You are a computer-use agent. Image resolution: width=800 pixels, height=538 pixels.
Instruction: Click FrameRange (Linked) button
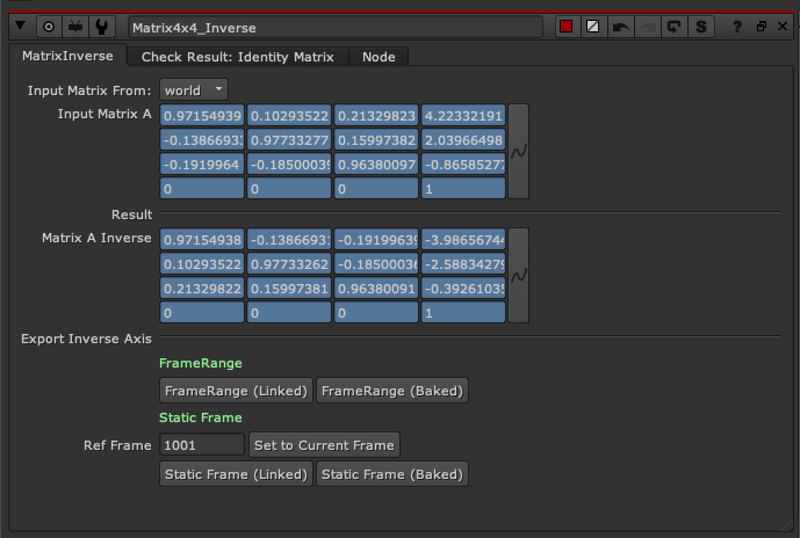coord(236,391)
